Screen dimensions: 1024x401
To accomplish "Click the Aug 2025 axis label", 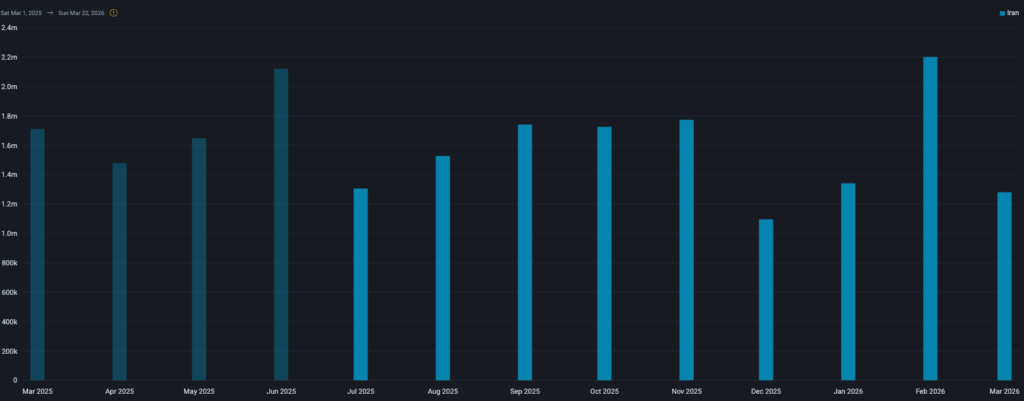I will (x=443, y=391).
